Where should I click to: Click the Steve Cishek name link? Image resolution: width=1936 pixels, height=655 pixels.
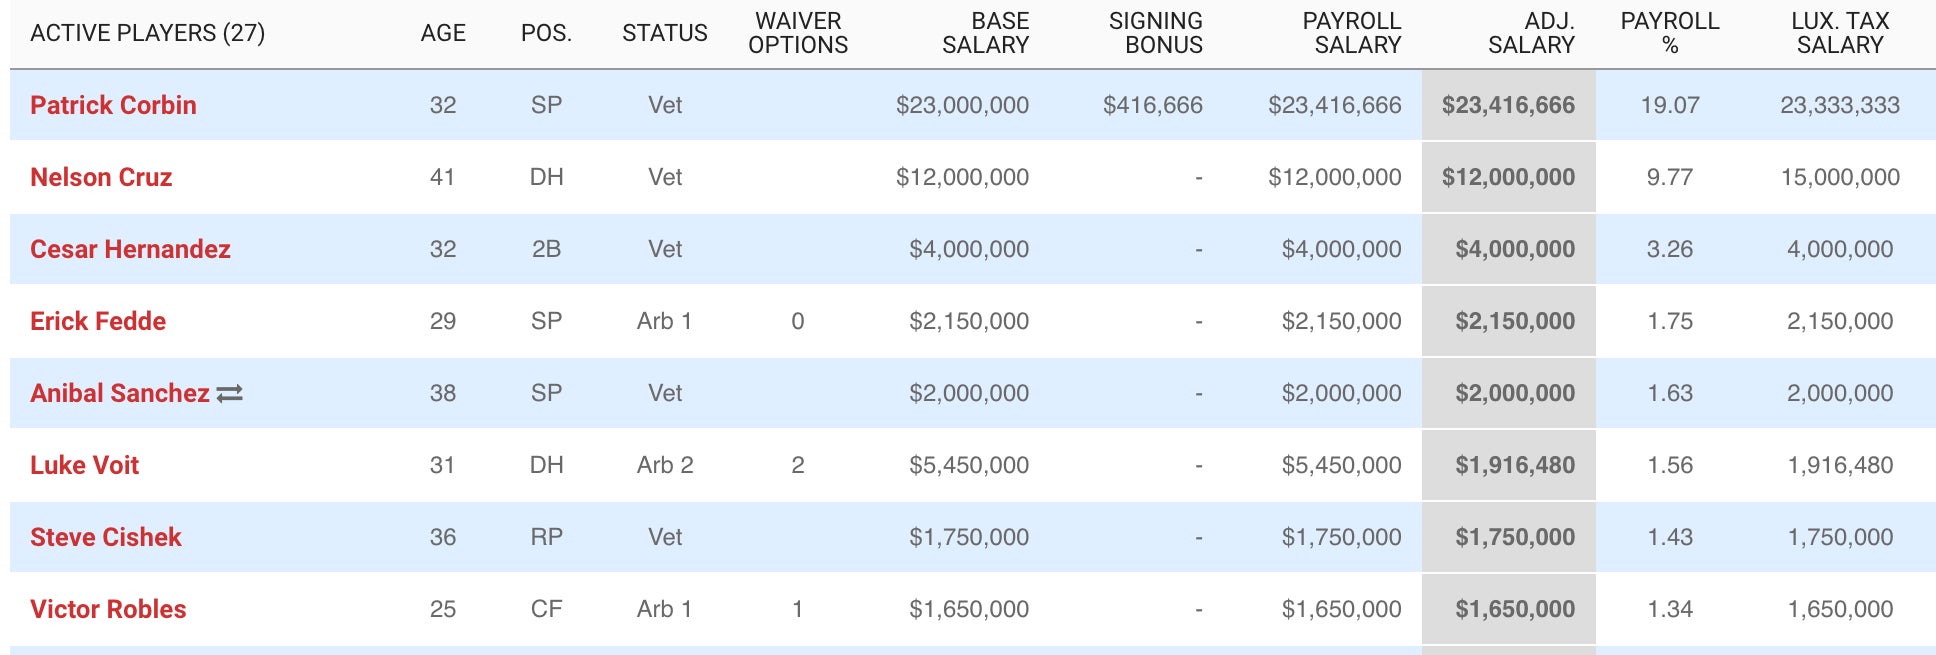pos(106,537)
